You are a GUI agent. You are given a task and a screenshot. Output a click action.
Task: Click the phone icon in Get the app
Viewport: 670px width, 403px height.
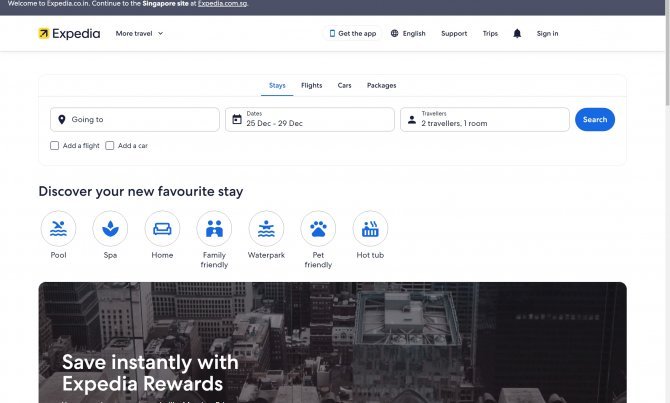tap(332, 33)
